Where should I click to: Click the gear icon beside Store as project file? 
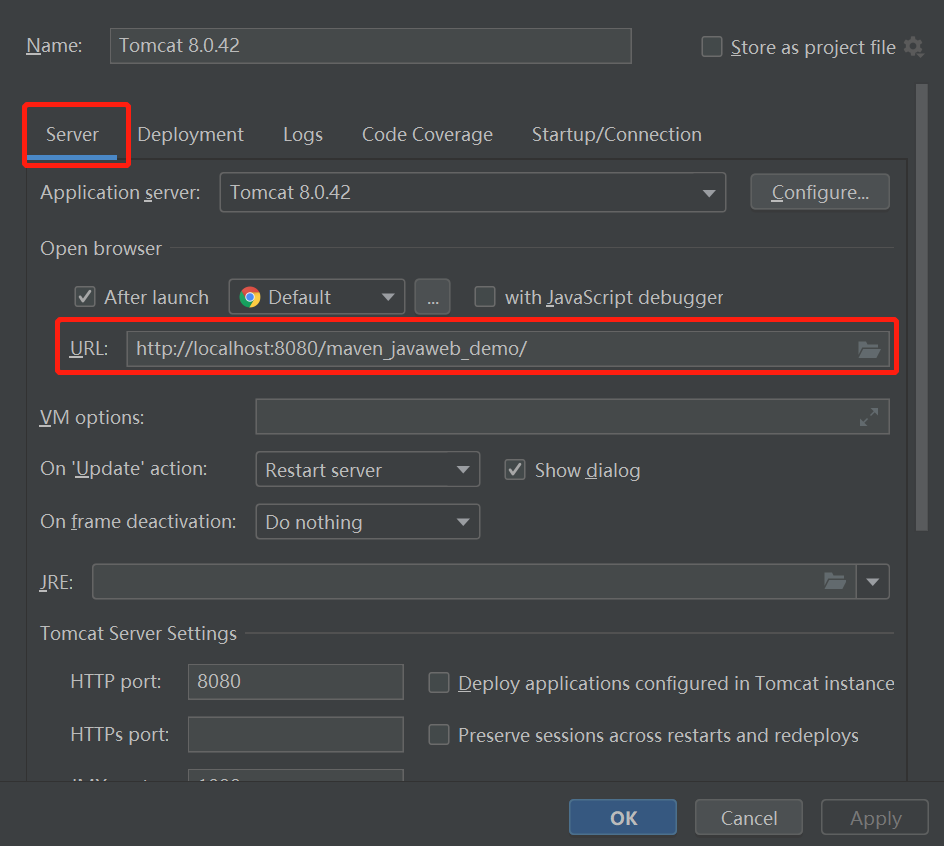pyautogui.click(x=913, y=47)
